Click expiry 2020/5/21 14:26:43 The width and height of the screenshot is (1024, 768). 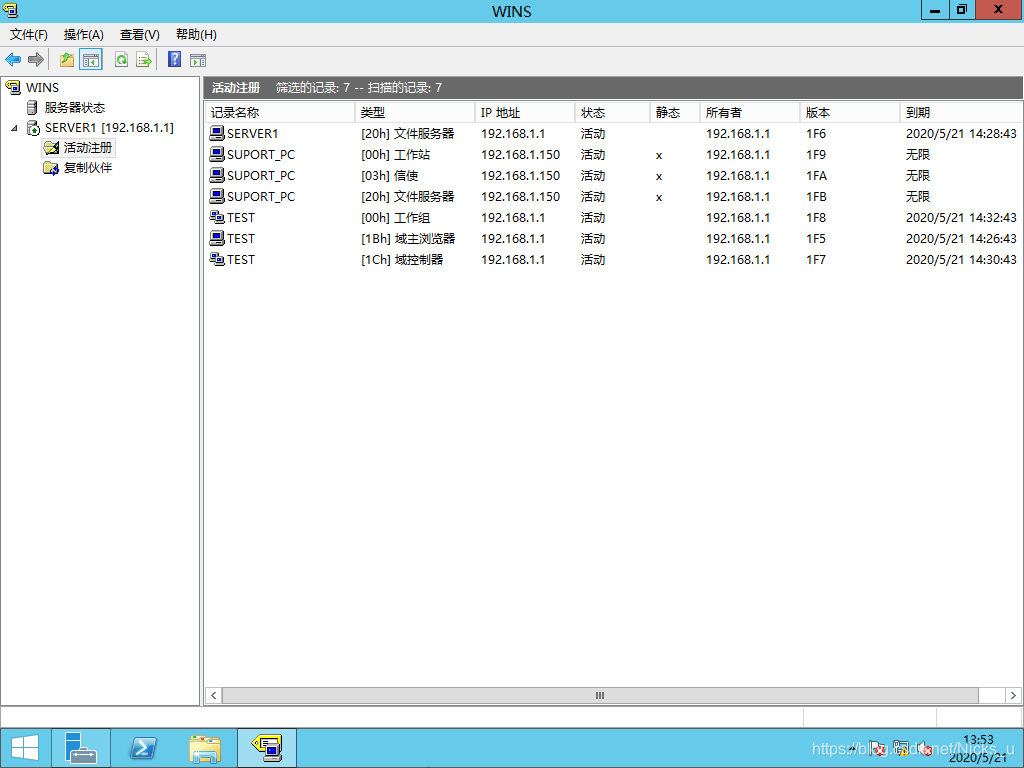(961, 238)
